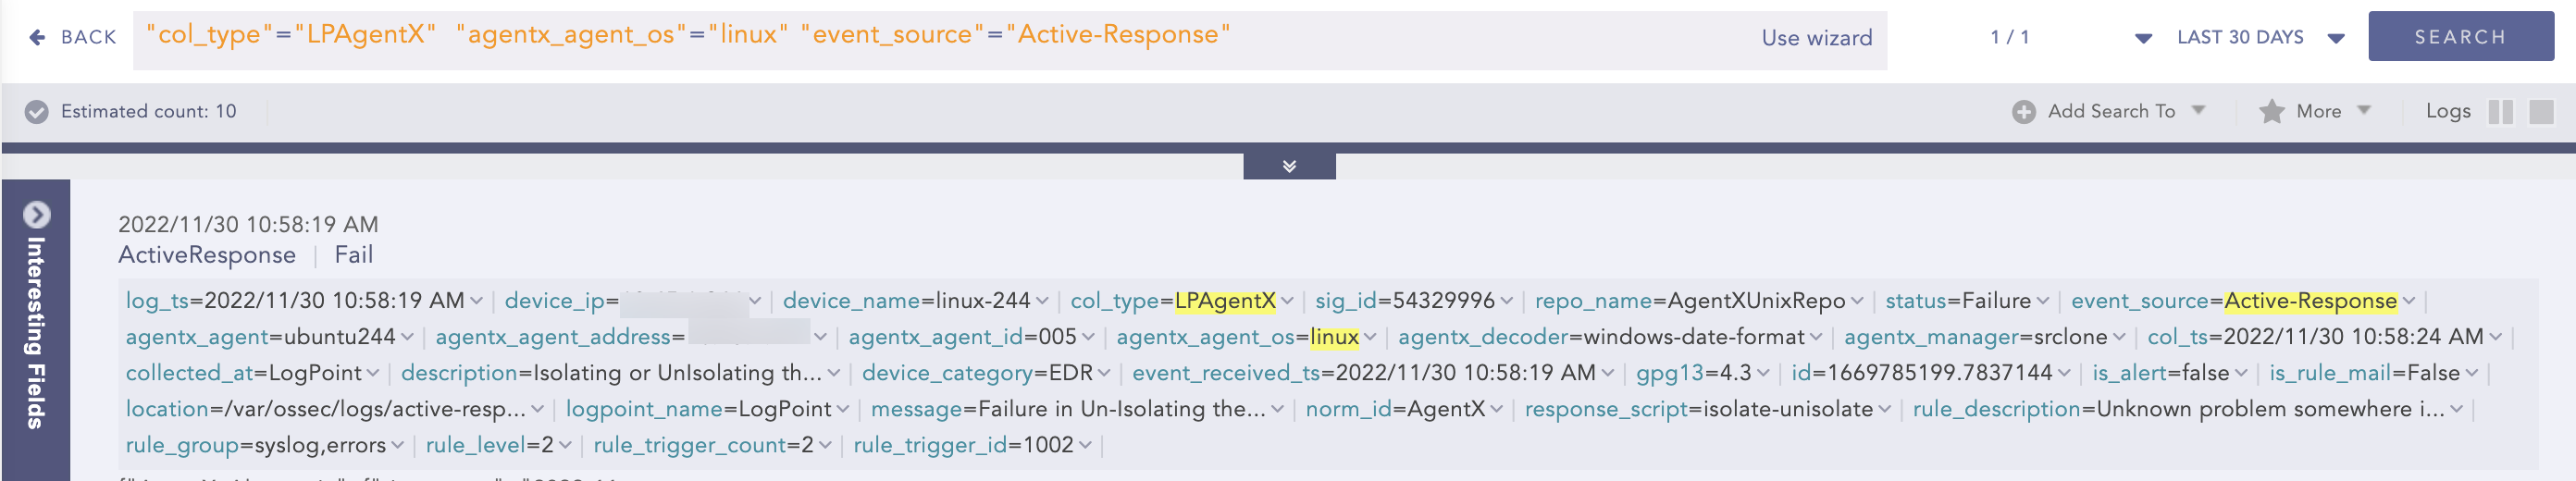Click the double-chevron collapse handle

click(1289, 166)
